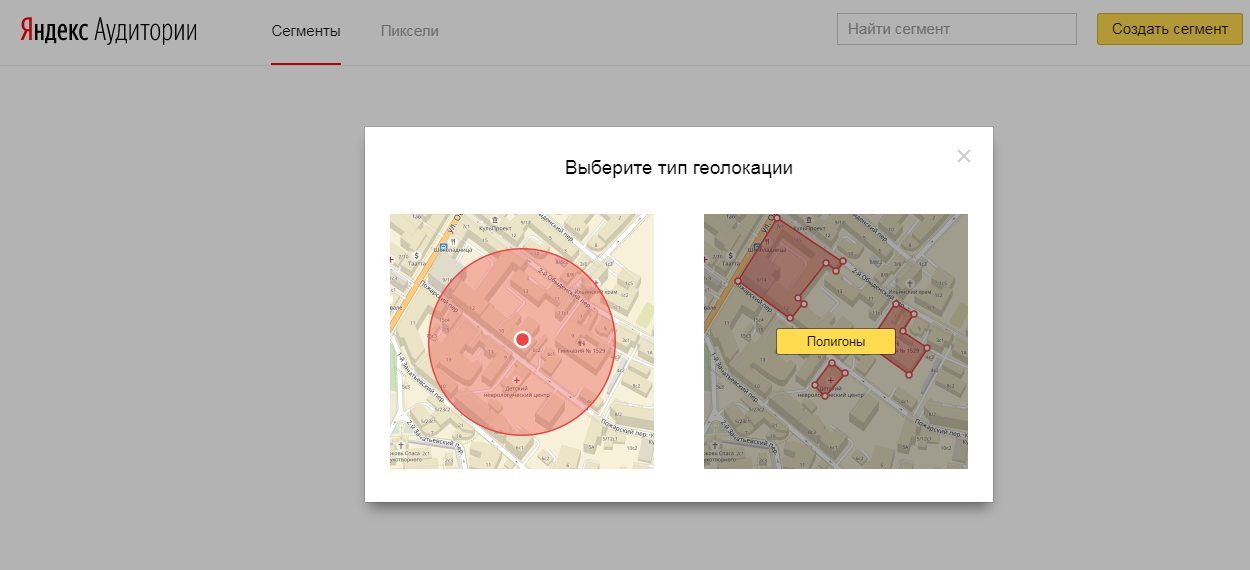Viewport: 1250px width, 570px height.
Task: Select the smallest polygon on the right map
Action: tap(829, 378)
